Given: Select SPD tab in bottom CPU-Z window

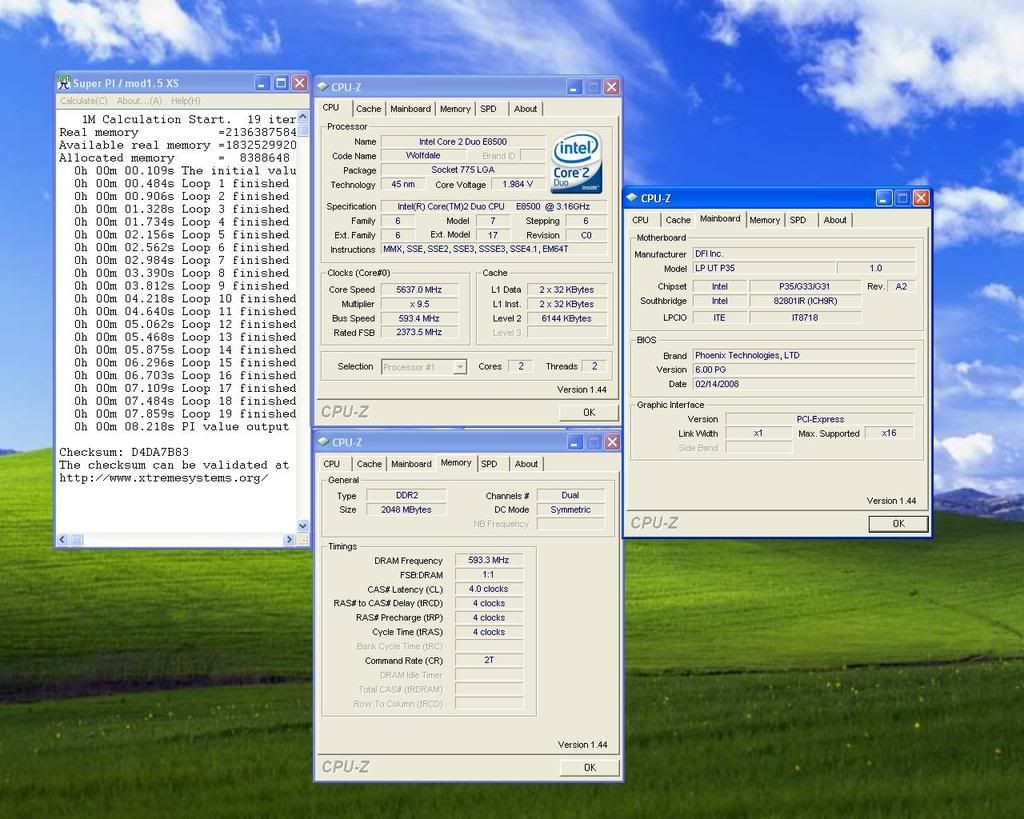Looking at the screenshot, I should [x=489, y=464].
